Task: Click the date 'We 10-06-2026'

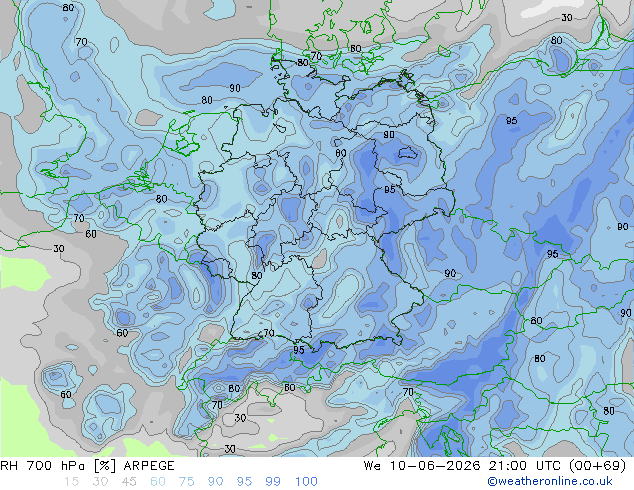Action: pos(422,466)
